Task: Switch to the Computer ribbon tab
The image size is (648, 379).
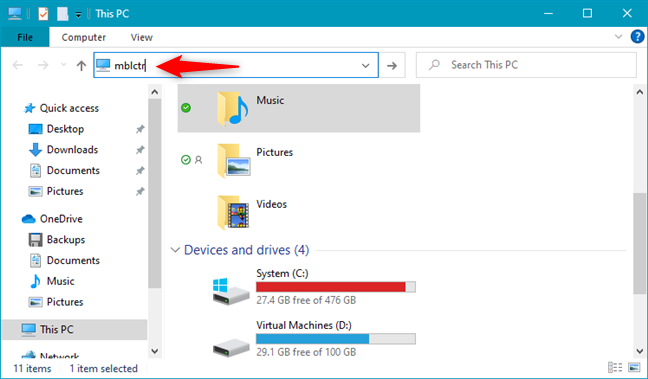Action: [x=83, y=37]
